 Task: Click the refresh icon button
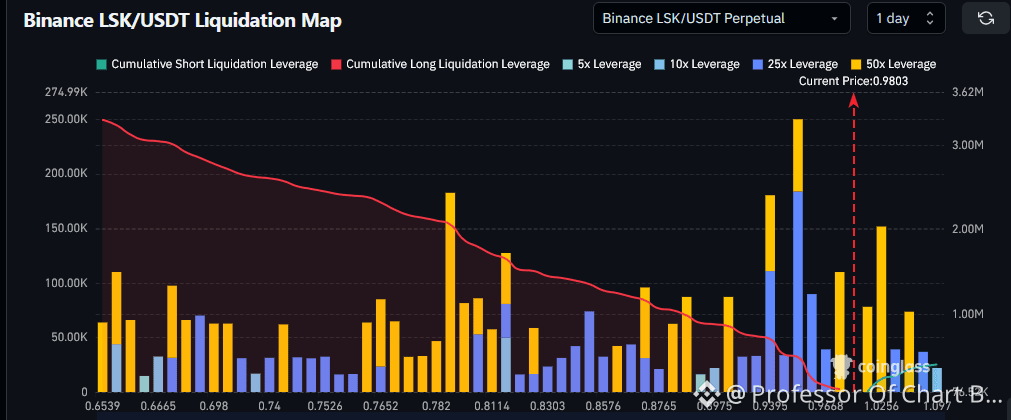click(x=985, y=18)
